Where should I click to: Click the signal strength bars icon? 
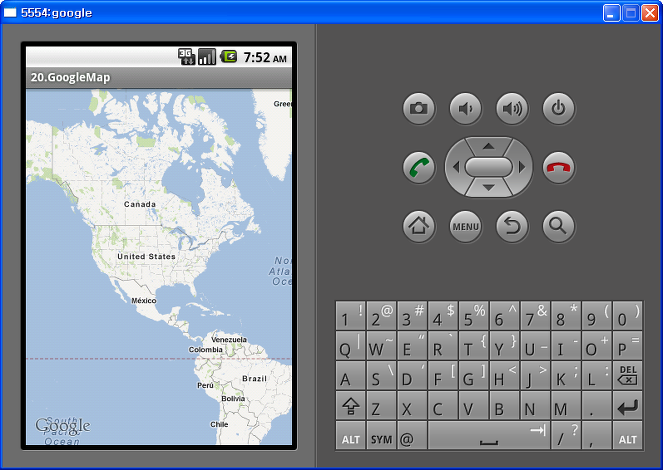(x=207, y=57)
